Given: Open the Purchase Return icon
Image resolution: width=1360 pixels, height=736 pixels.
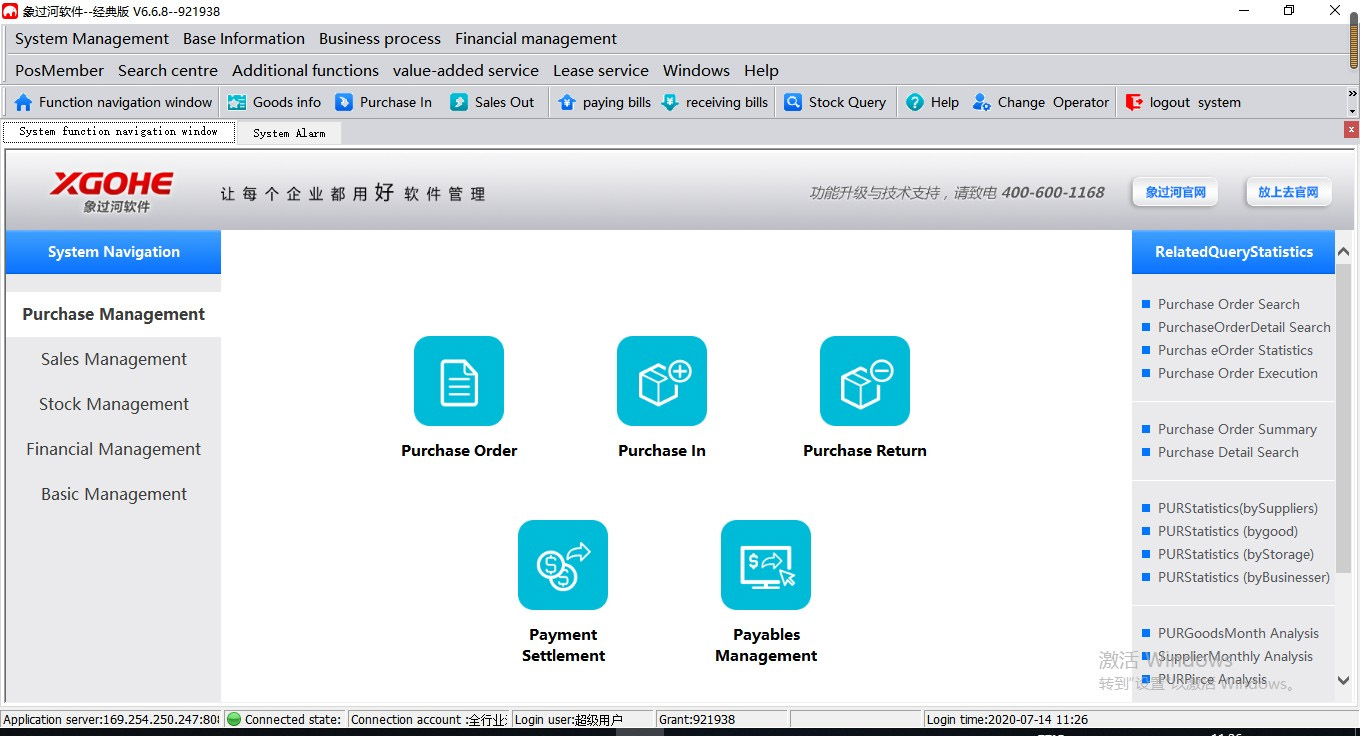Looking at the screenshot, I should tap(865, 381).
